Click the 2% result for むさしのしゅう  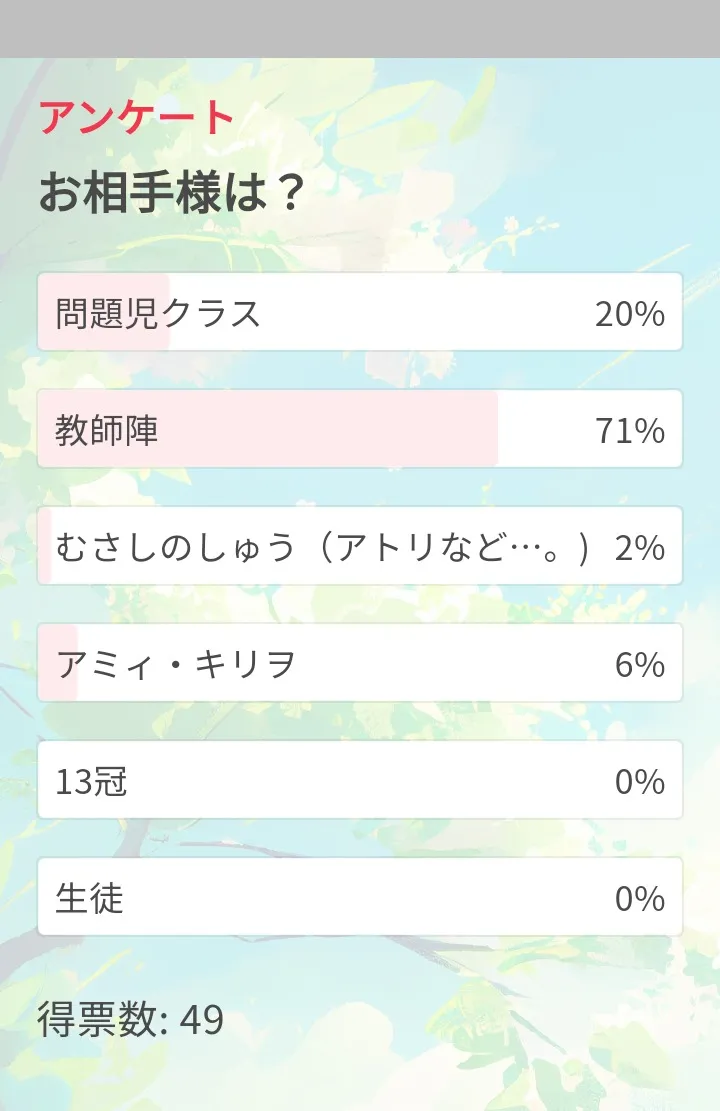(640, 548)
